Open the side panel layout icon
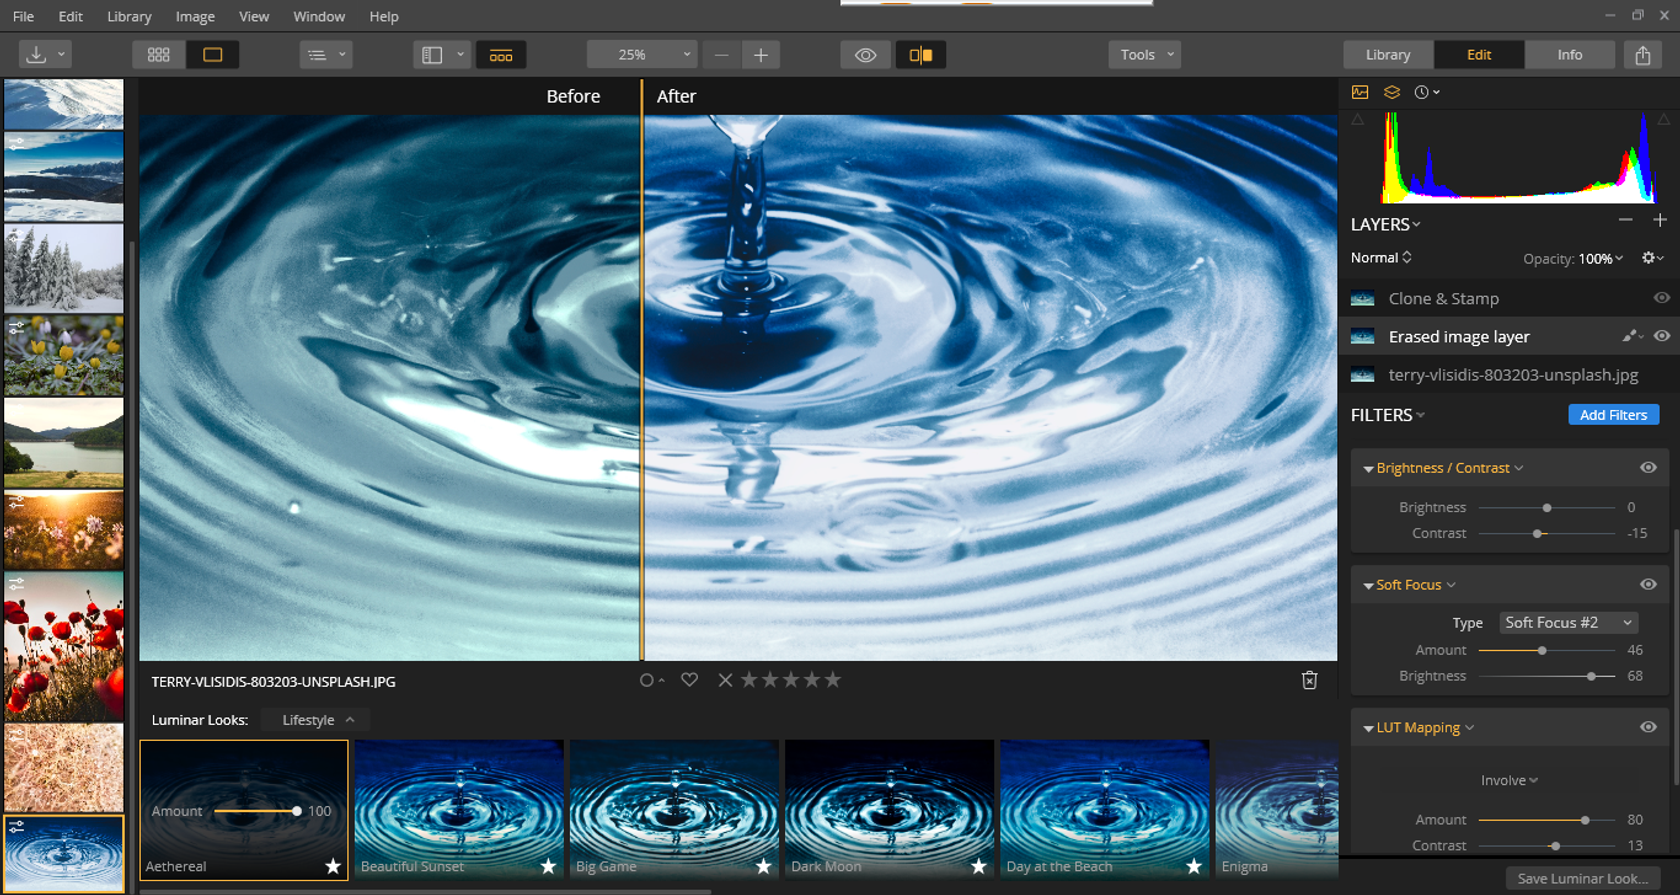1680x895 pixels. pyautogui.click(x=432, y=55)
